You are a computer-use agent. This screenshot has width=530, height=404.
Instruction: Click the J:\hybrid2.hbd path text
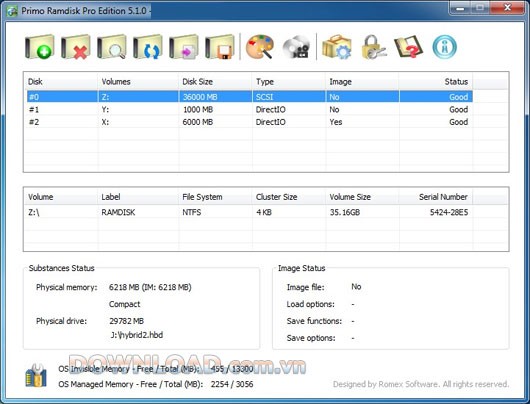(x=137, y=335)
